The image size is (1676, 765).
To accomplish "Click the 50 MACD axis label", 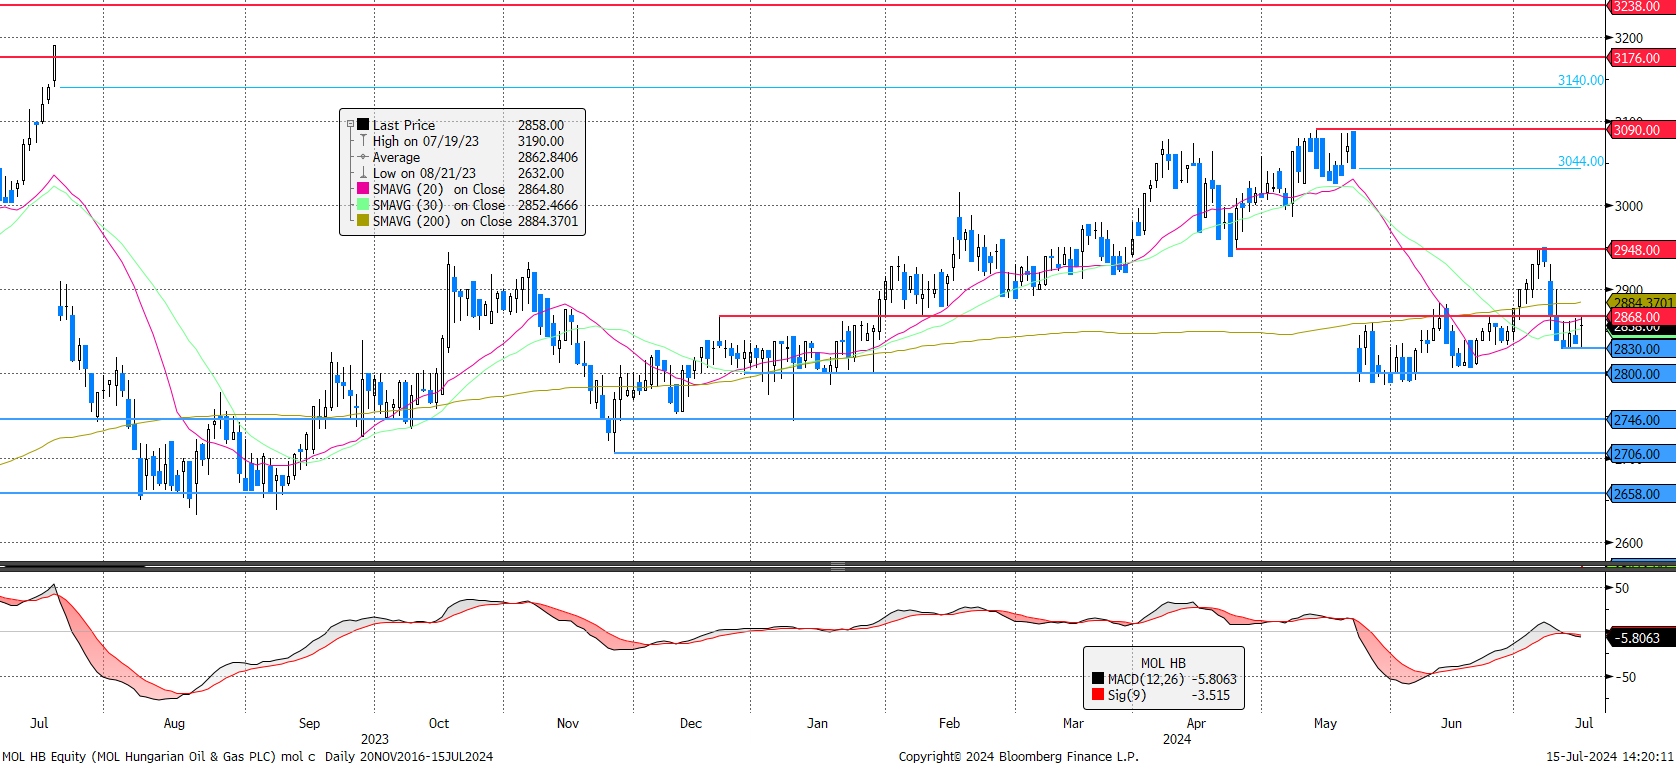I will 1622,588.
